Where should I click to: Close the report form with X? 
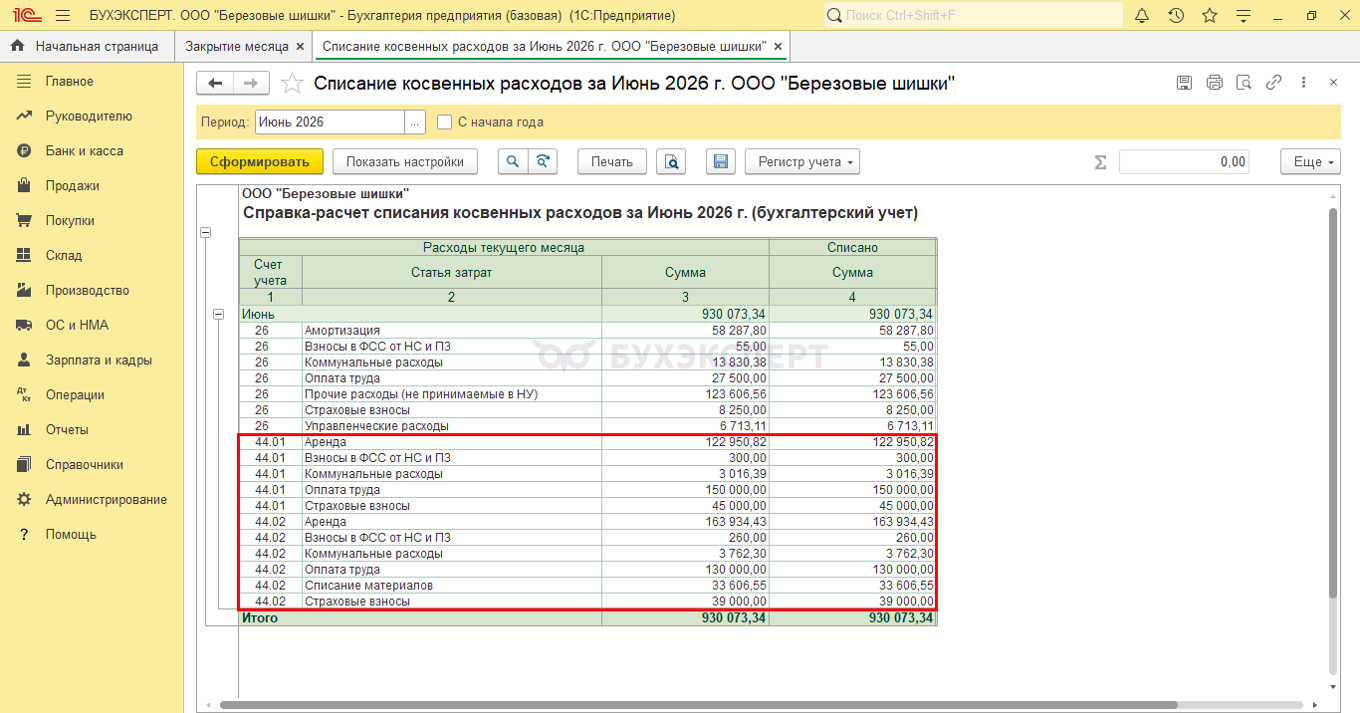pos(1333,83)
